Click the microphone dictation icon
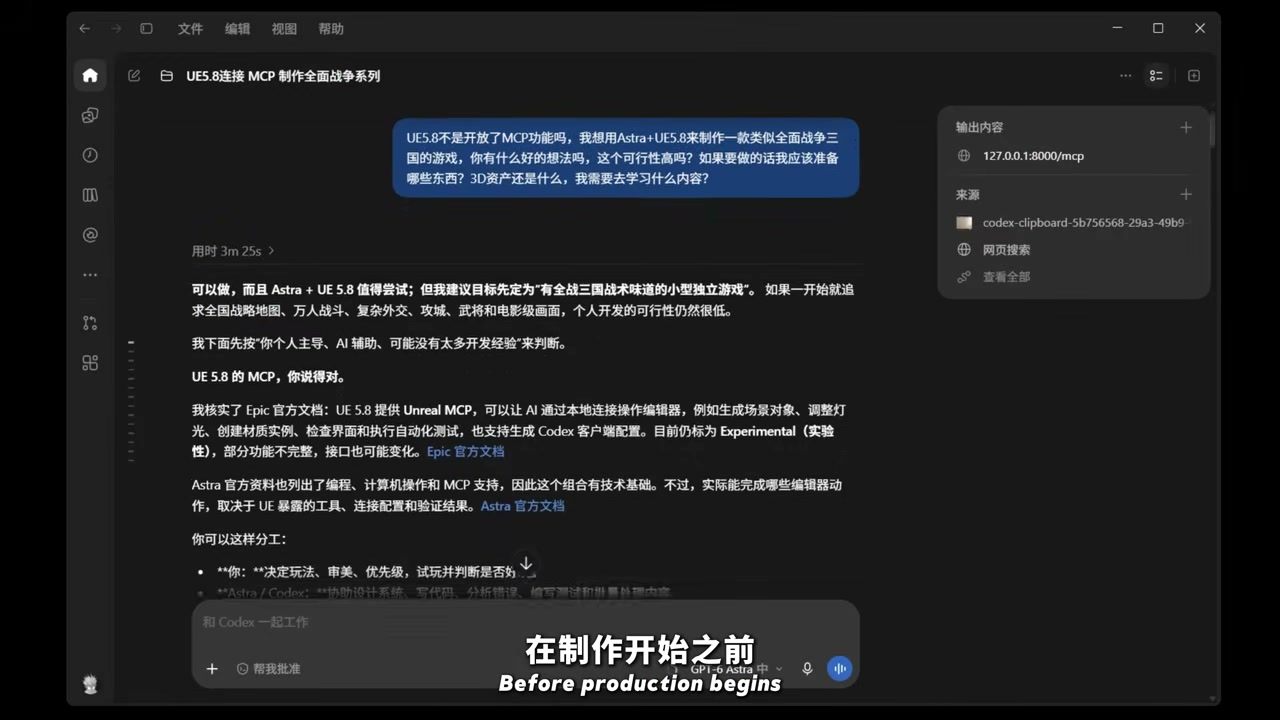Screen dimensions: 1280x720 tap(807, 669)
